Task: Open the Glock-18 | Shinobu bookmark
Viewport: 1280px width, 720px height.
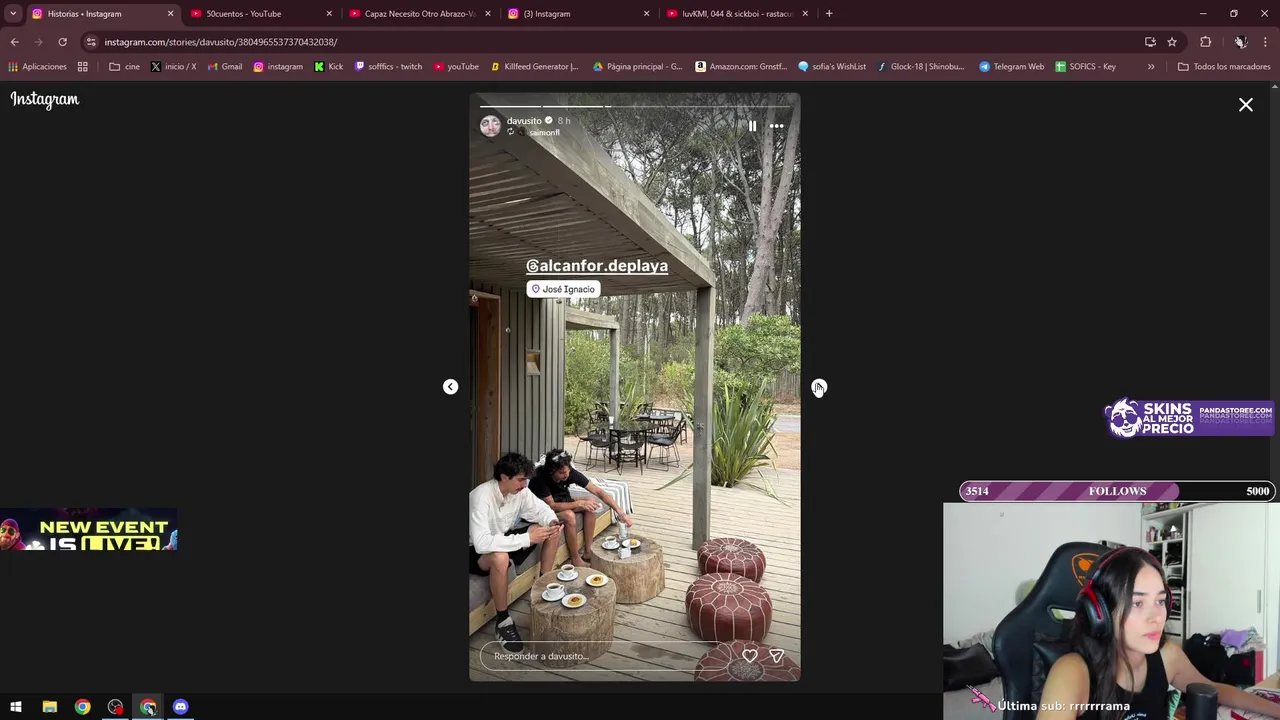Action: pos(921,67)
